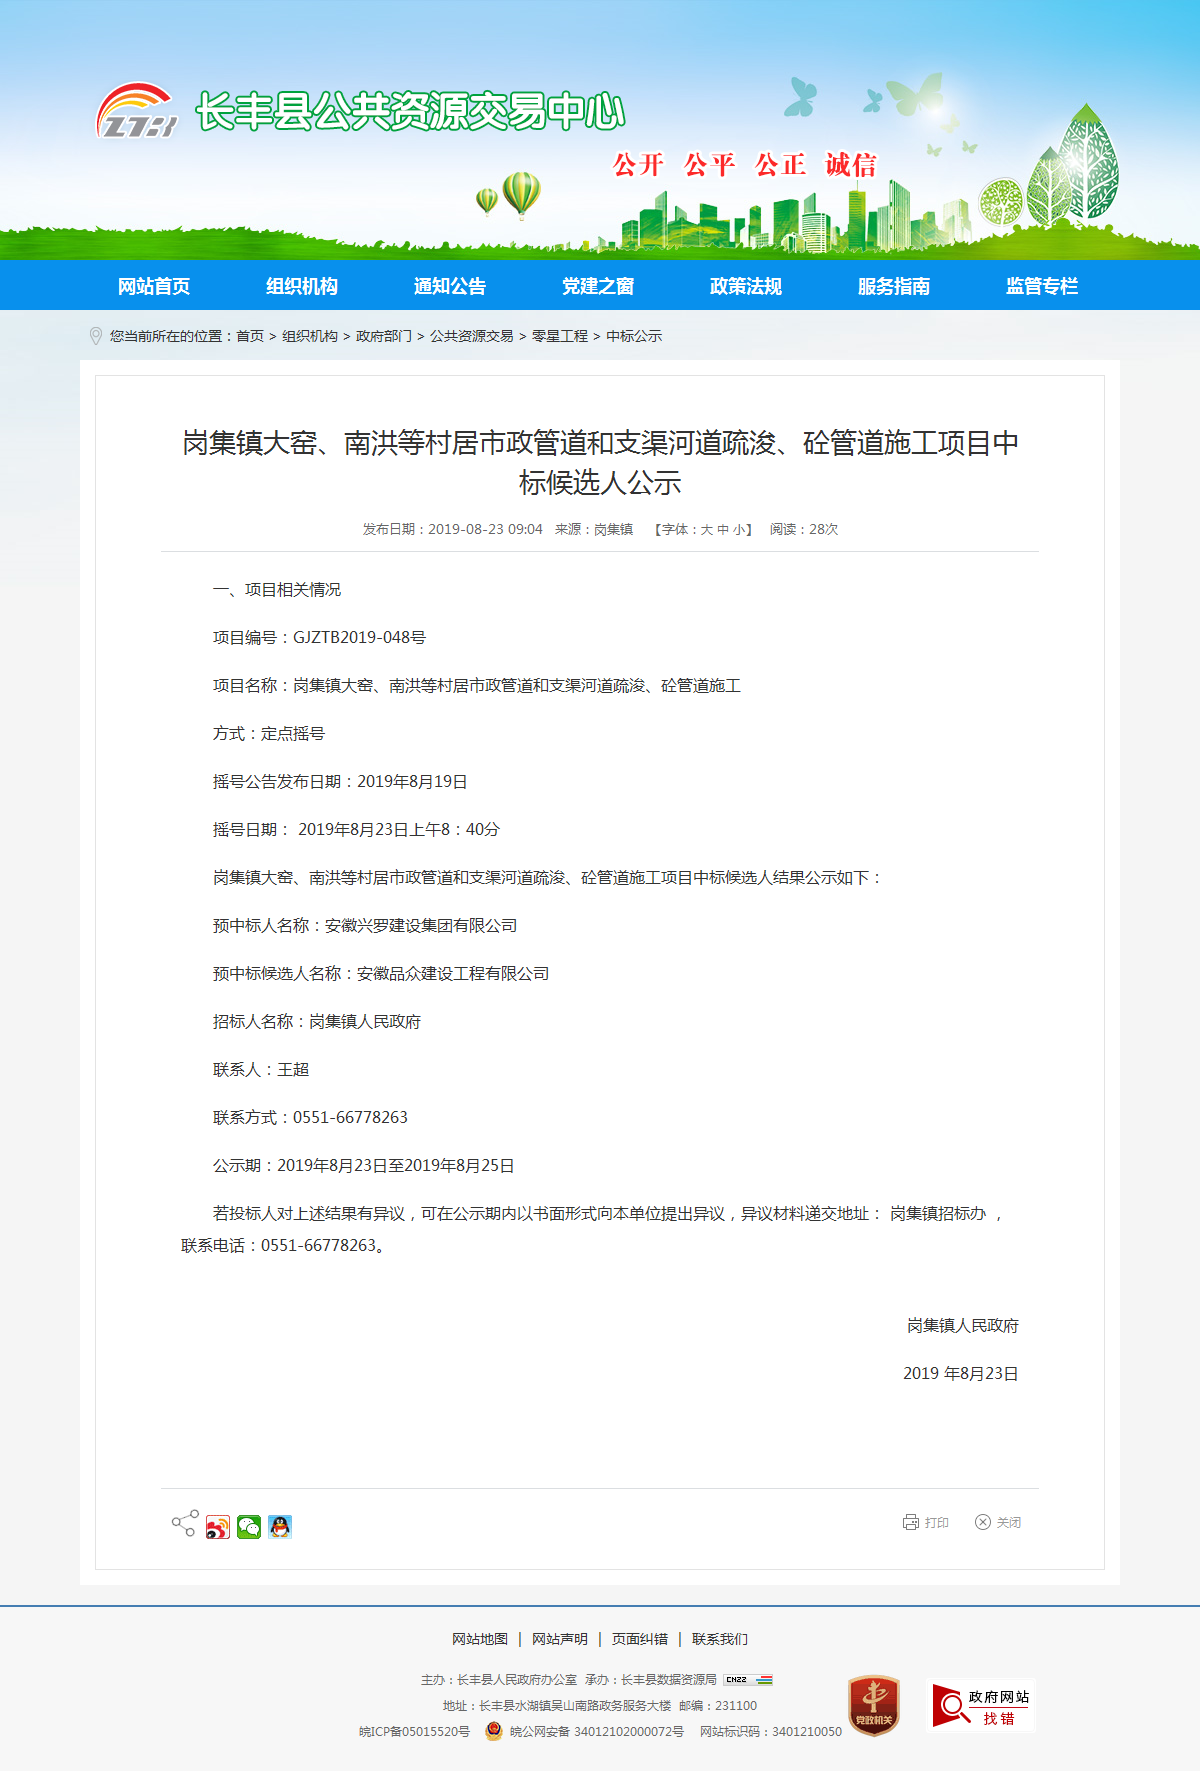Click the 公开 公平 公正 诚信 slogan

coord(745,165)
